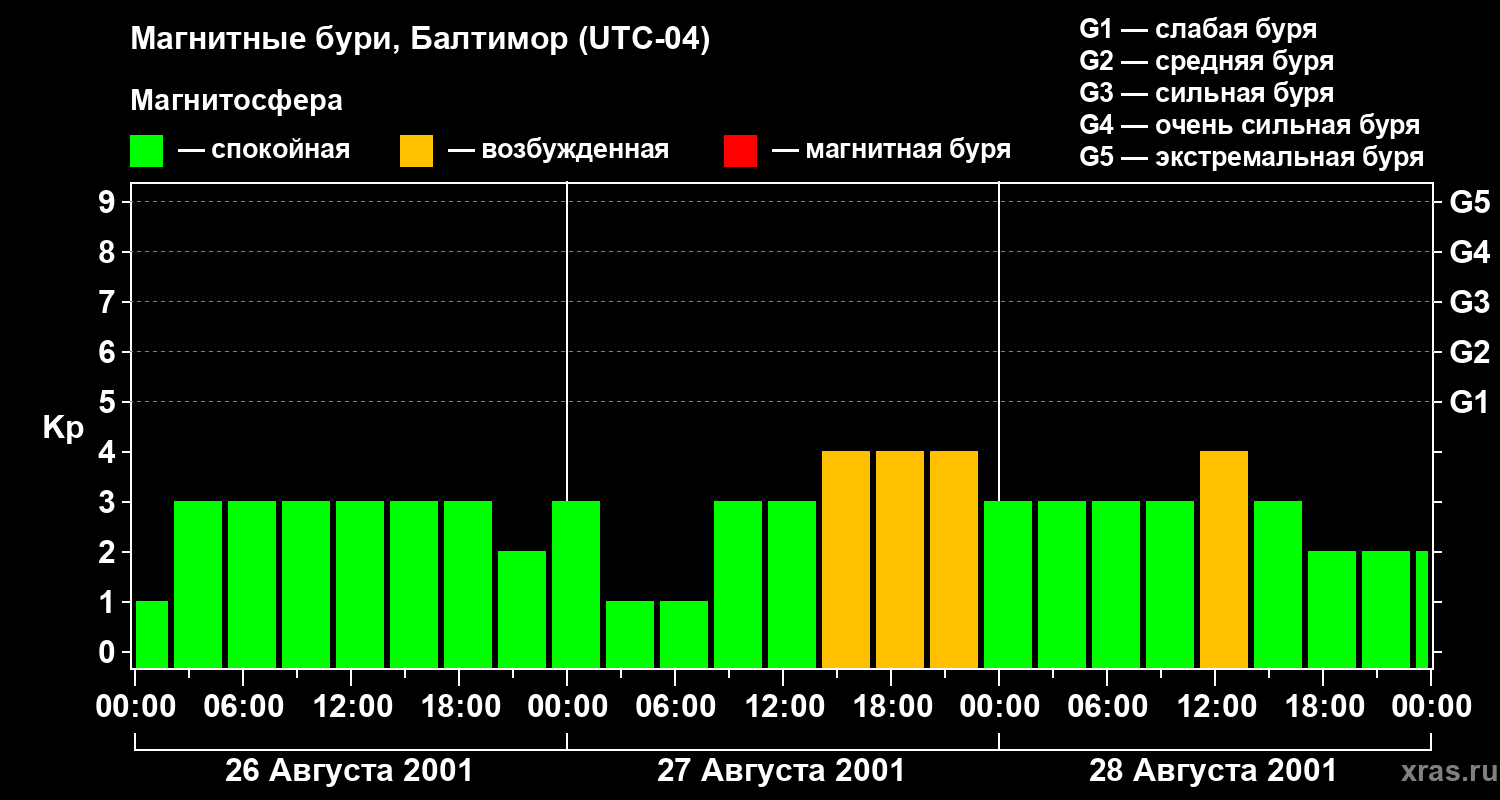Click the Kp 2 green bar on 26 August
This screenshot has width=1500, height=800.
[x=522, y=610]
